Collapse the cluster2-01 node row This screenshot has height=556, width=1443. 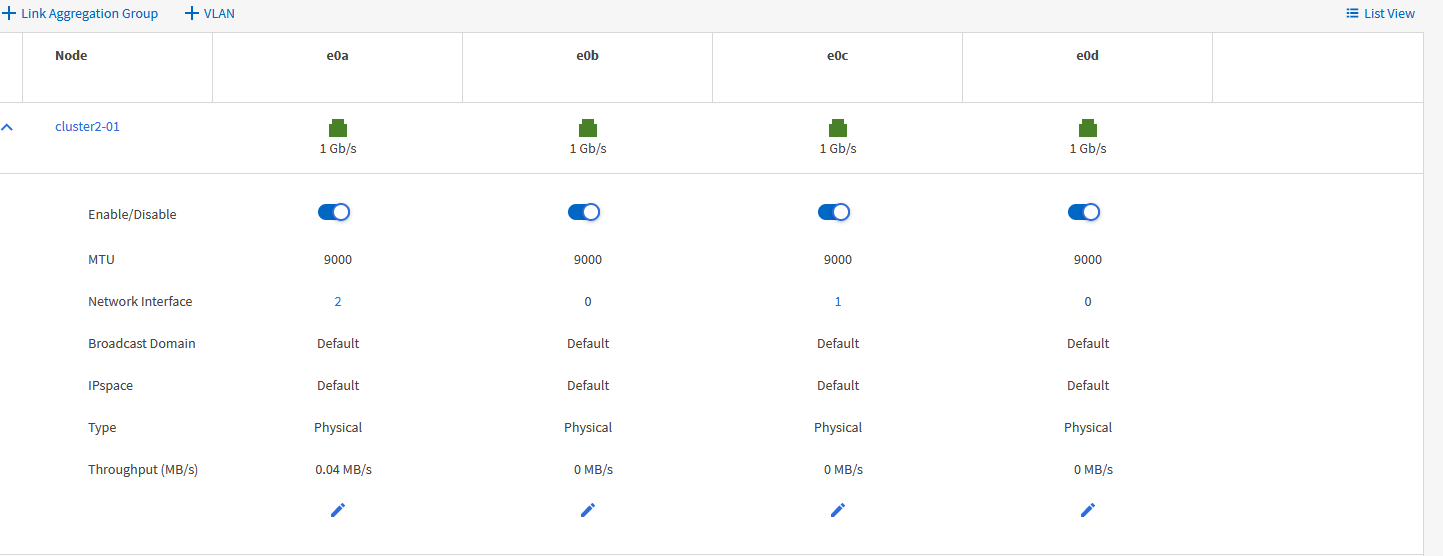[x=8, y=128]
